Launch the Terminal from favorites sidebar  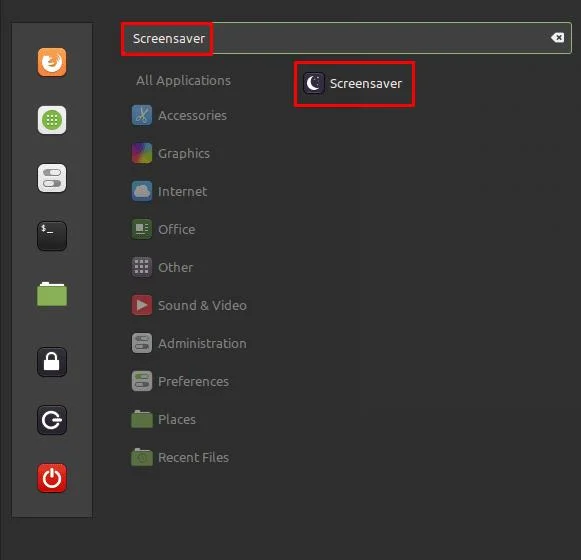(52, 236)
